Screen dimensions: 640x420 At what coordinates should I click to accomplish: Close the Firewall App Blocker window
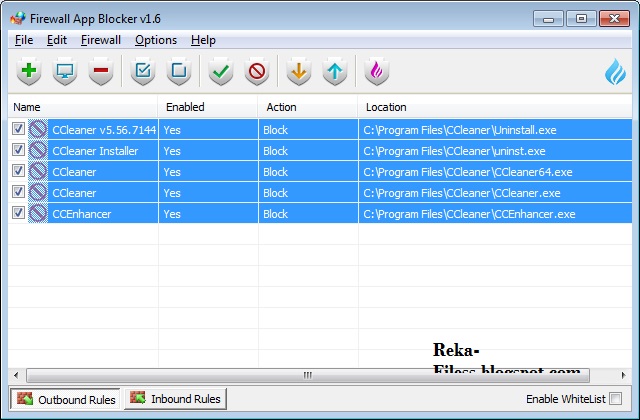pyautogui.click(x=614, y=19)
